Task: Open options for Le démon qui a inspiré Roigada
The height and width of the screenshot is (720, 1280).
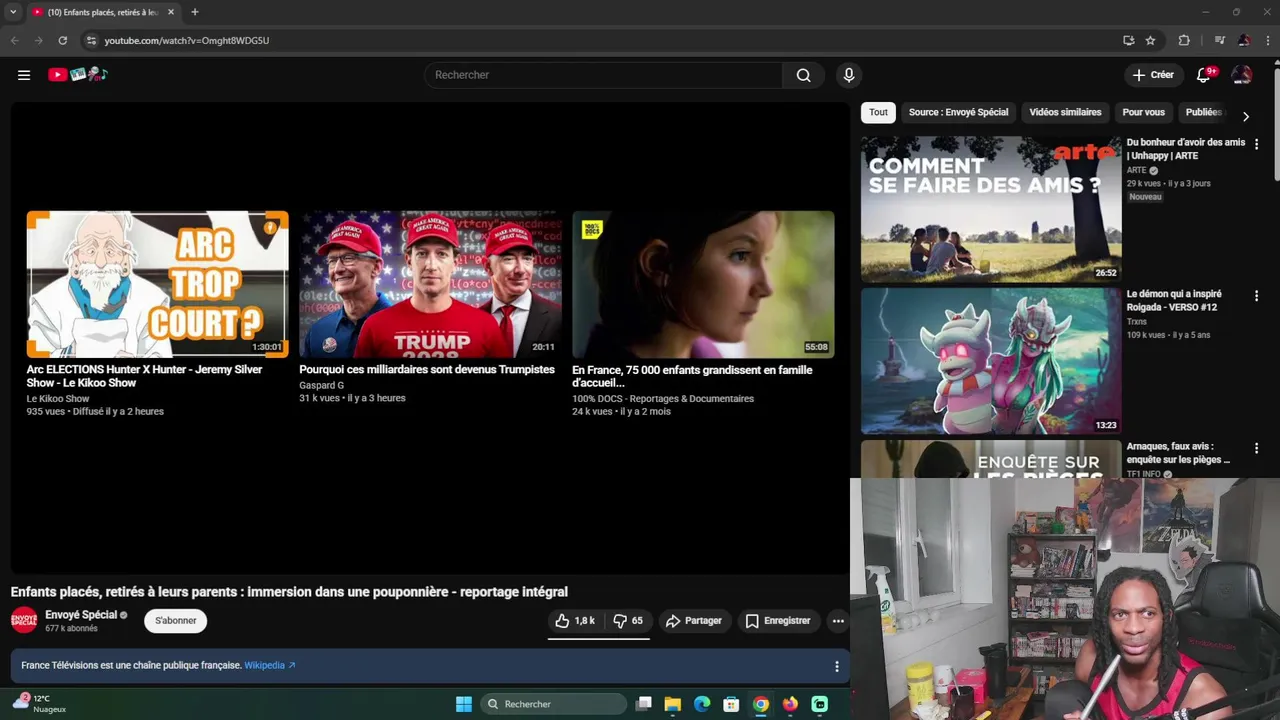Action: click(x=1256, y=296)
